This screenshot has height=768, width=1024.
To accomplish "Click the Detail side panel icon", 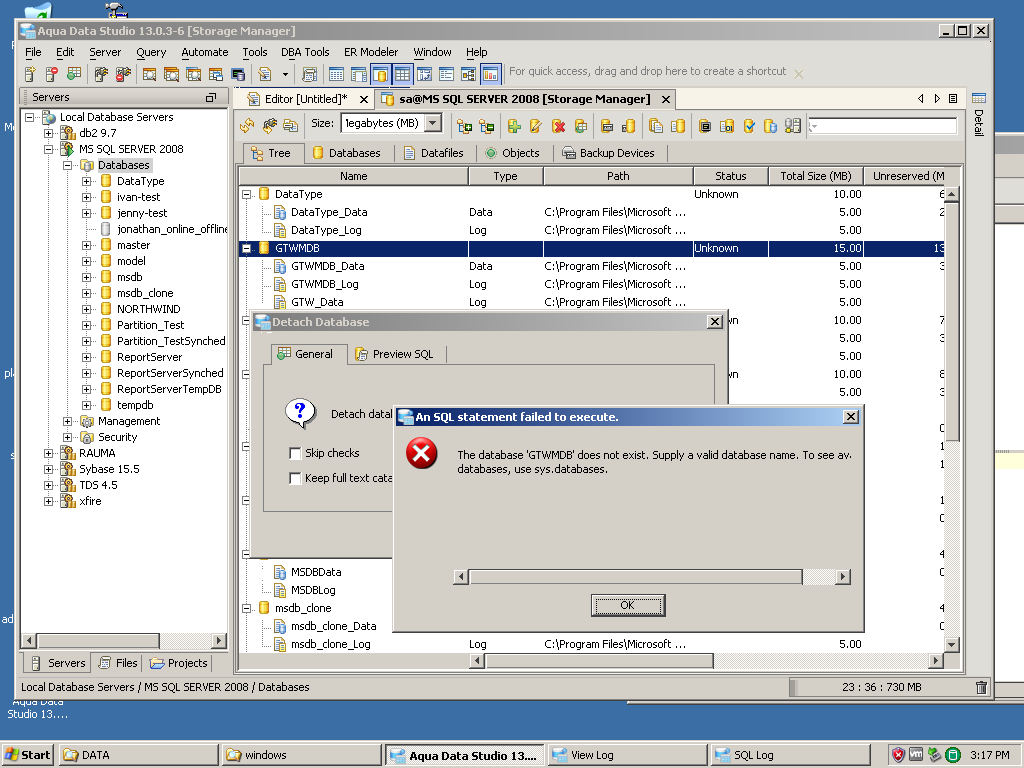I will click(978, 99).
